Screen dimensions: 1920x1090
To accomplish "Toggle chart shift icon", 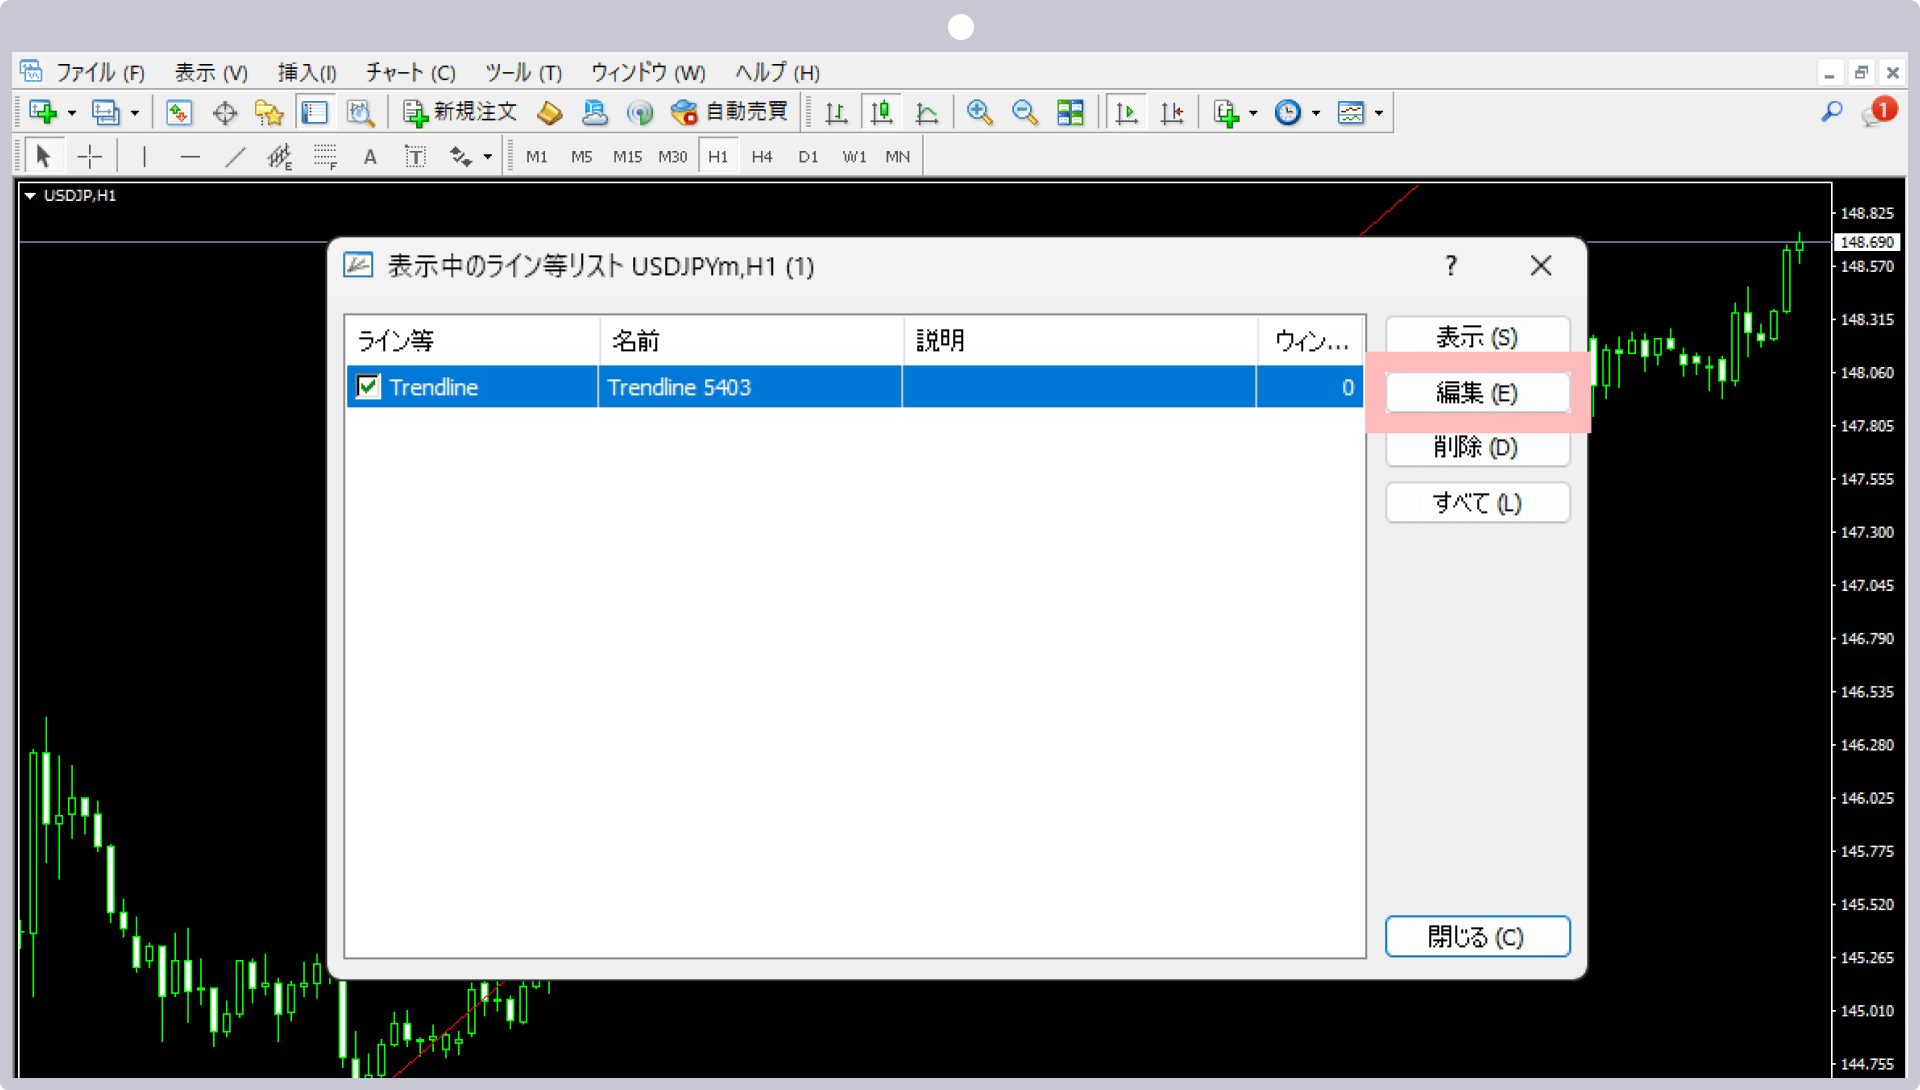I will point(1172,112).
